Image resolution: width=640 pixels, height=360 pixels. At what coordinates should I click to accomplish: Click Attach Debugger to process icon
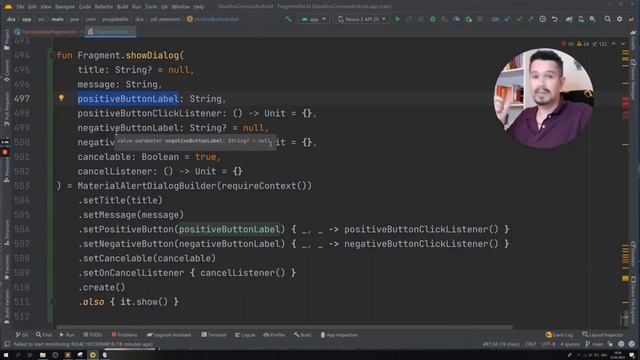point(468,19)
